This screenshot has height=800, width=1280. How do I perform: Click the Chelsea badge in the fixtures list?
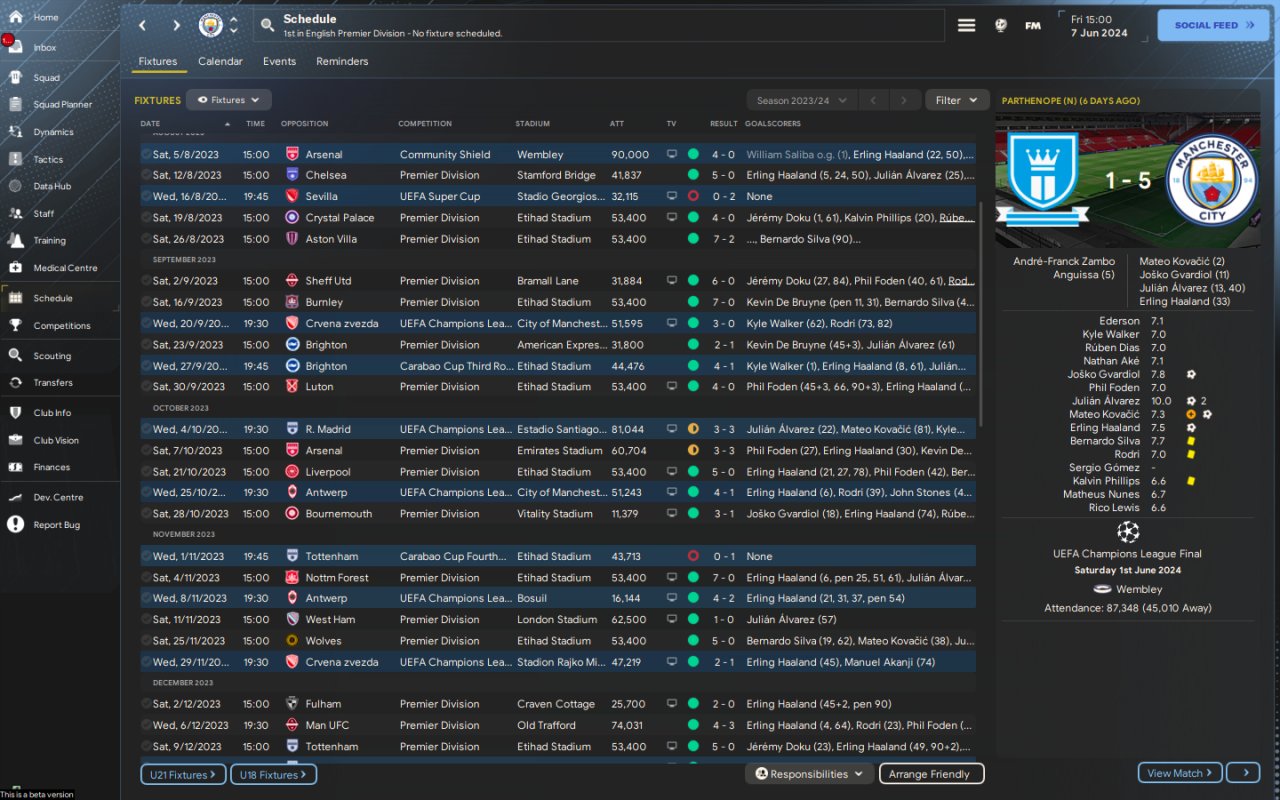click(x=292, y=175)
